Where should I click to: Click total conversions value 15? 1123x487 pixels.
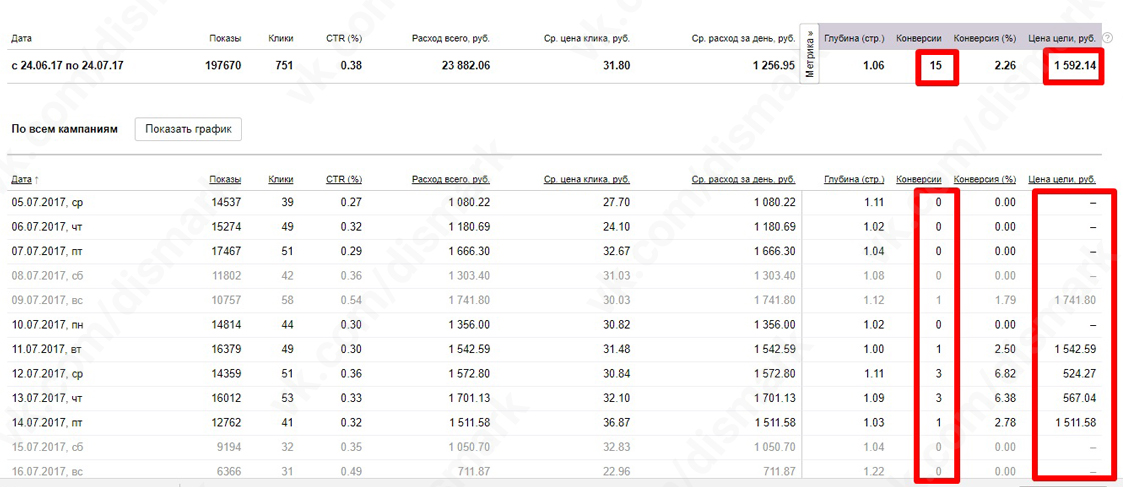pos(937,66)
